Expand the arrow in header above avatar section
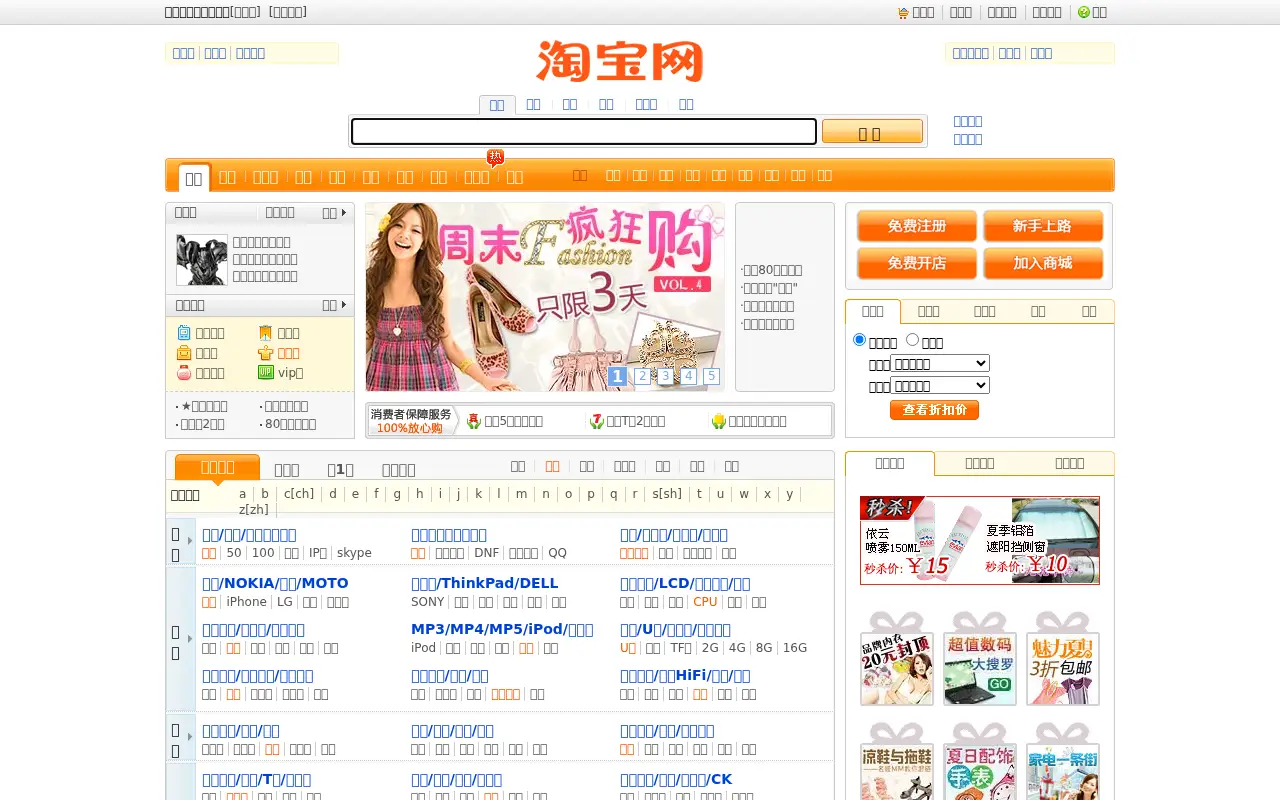 coord(343,213)
